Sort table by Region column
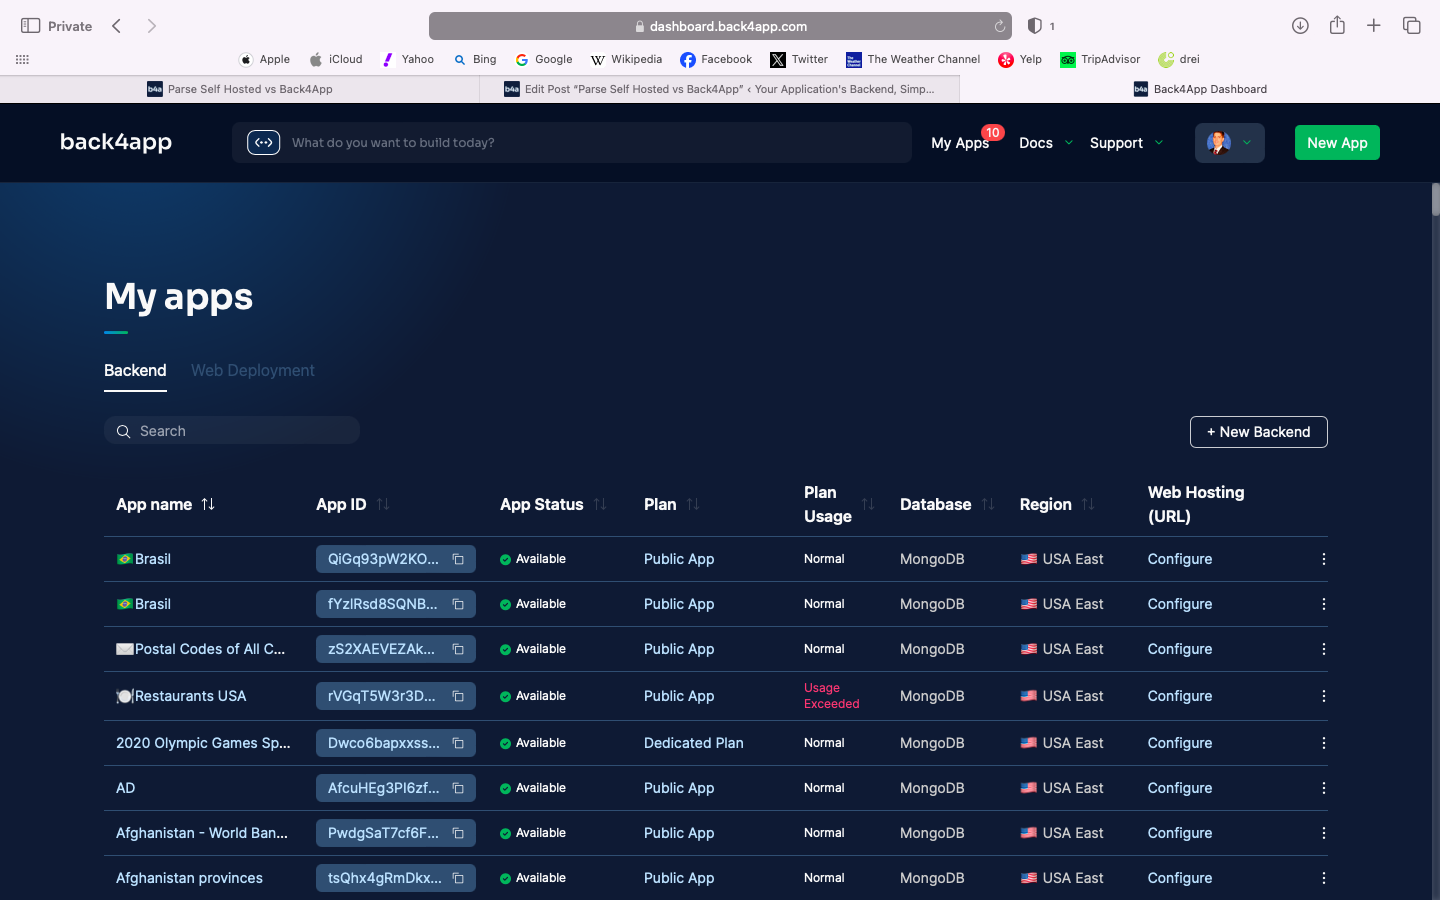The image size is (1440, 900). coord(1088,504)
